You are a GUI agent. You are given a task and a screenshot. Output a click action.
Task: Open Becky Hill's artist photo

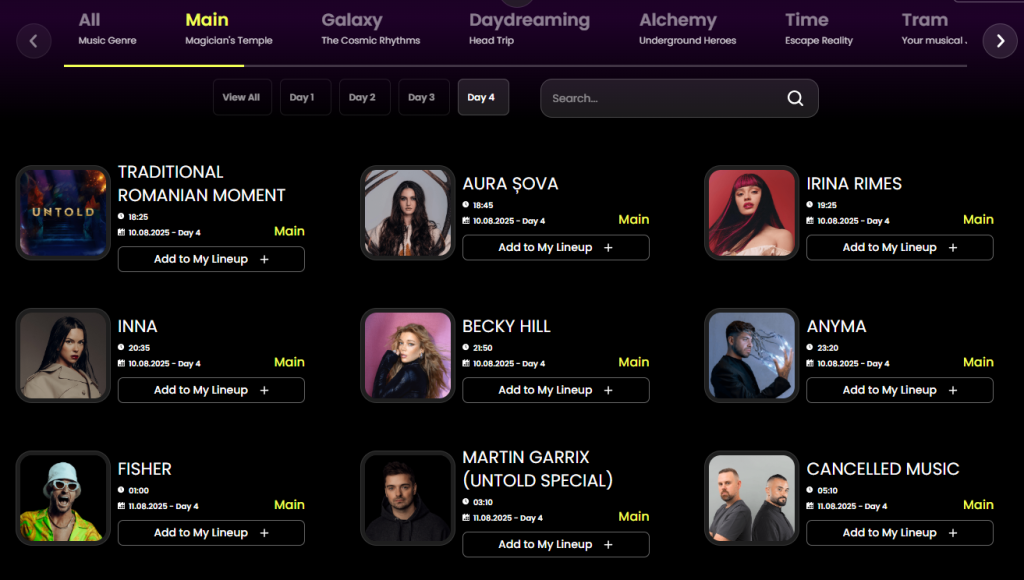coord(408,355)
